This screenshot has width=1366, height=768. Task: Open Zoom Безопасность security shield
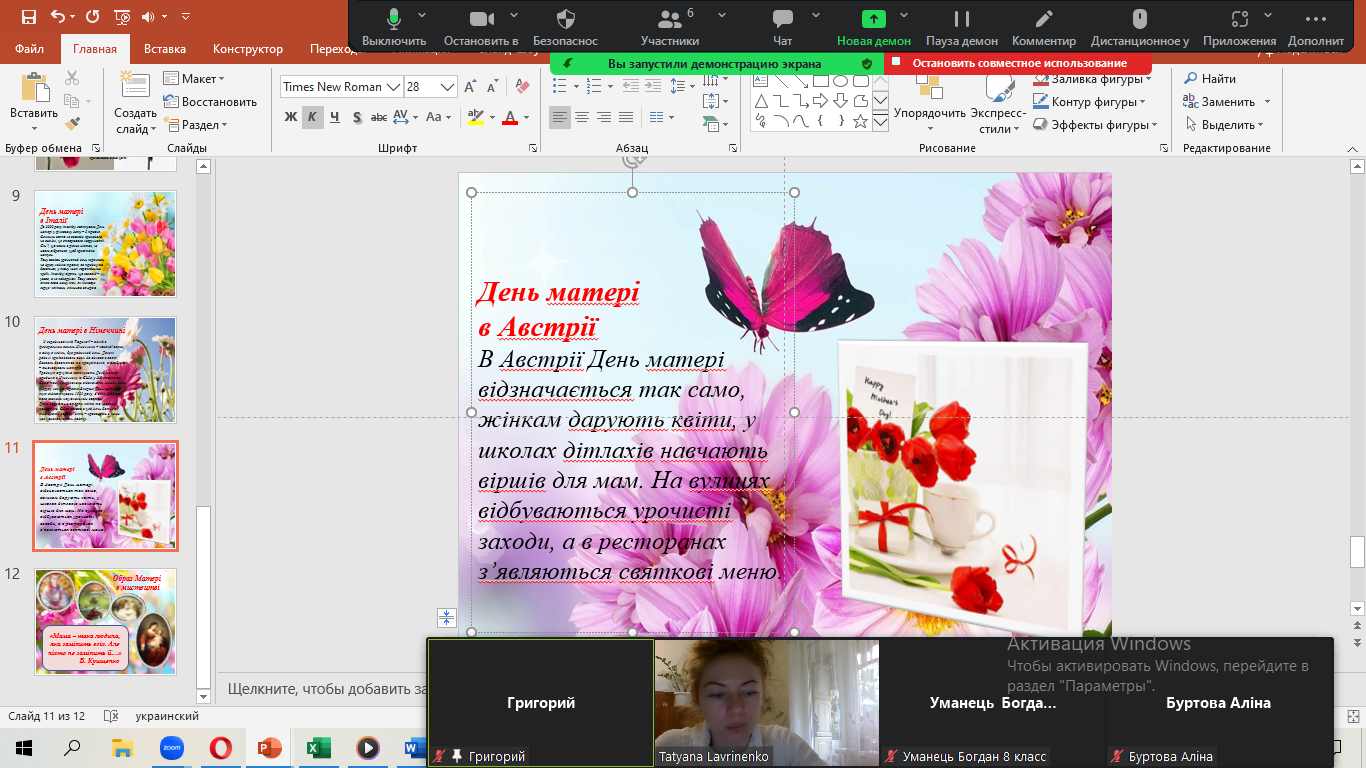tap(566, 27)
